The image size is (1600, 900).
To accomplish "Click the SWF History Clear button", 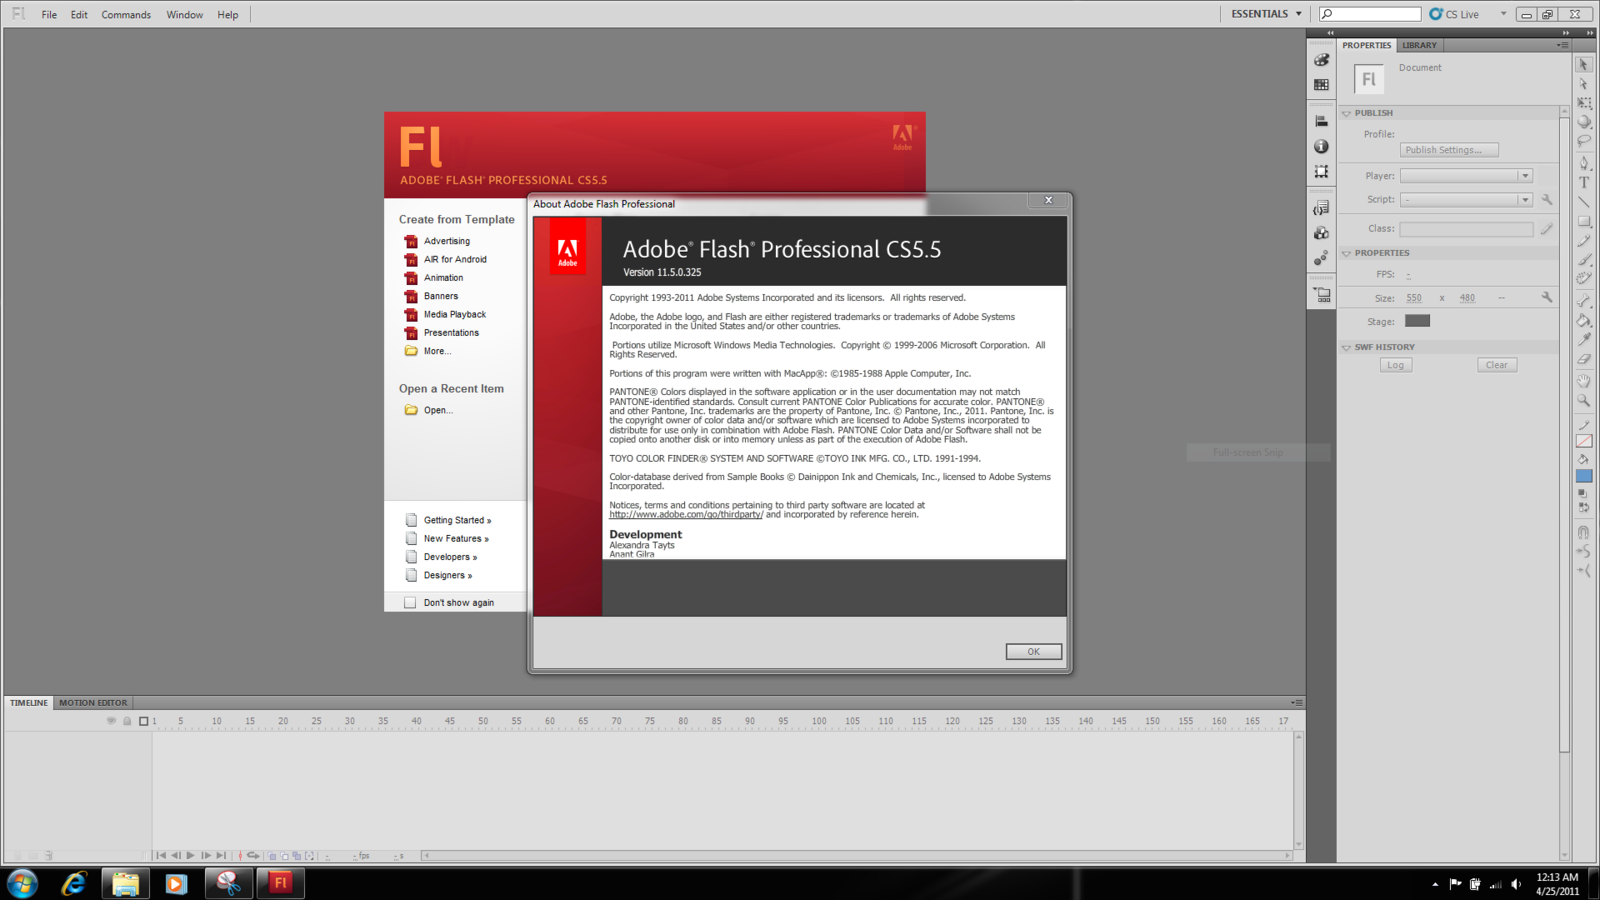I will 1497,365.
